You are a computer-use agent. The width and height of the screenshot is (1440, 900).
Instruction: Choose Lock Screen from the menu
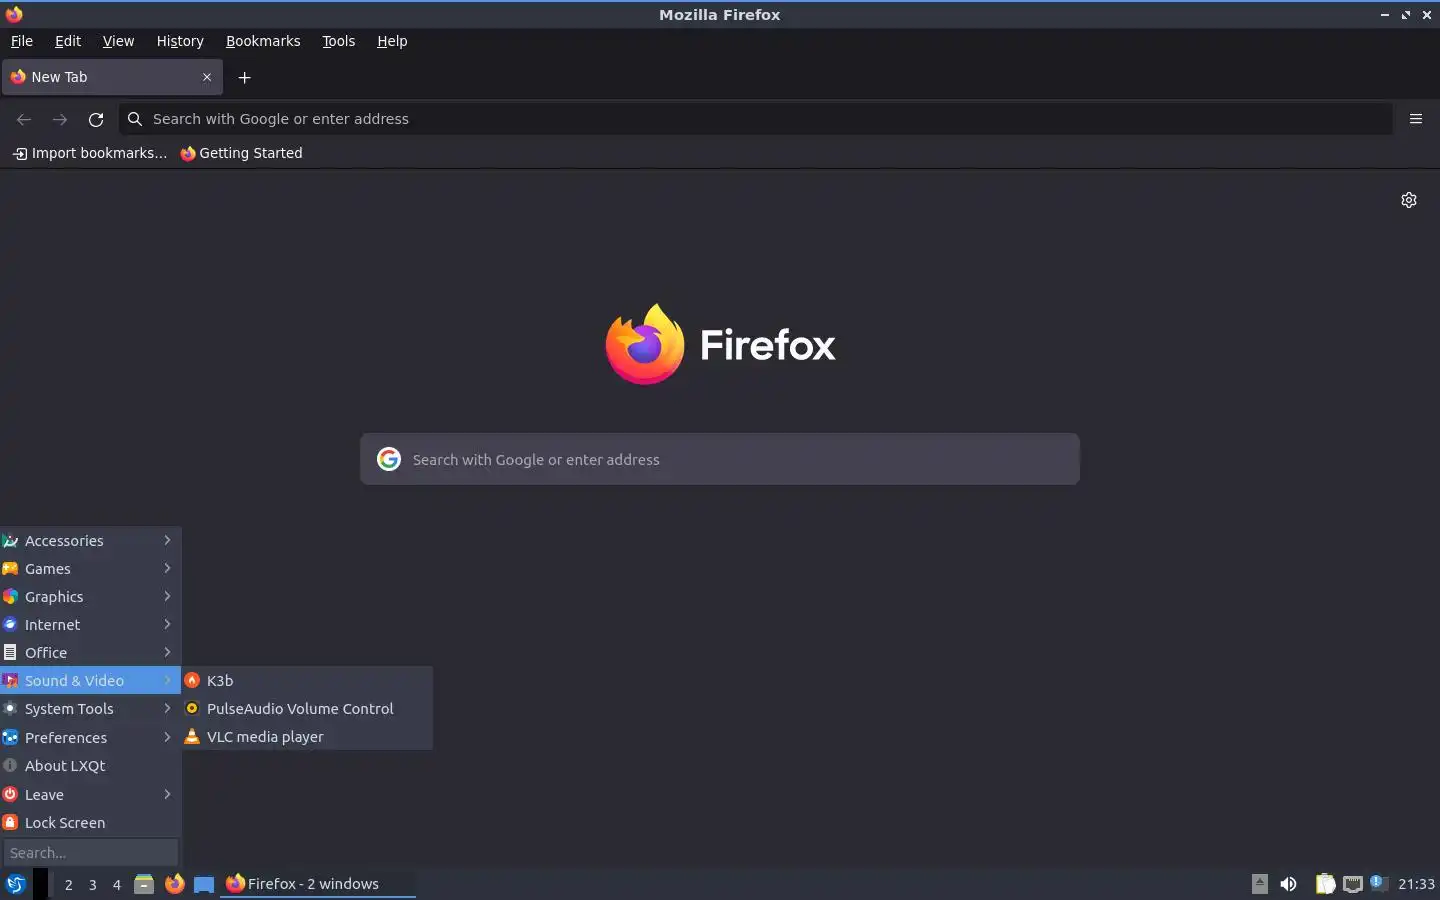90,822
